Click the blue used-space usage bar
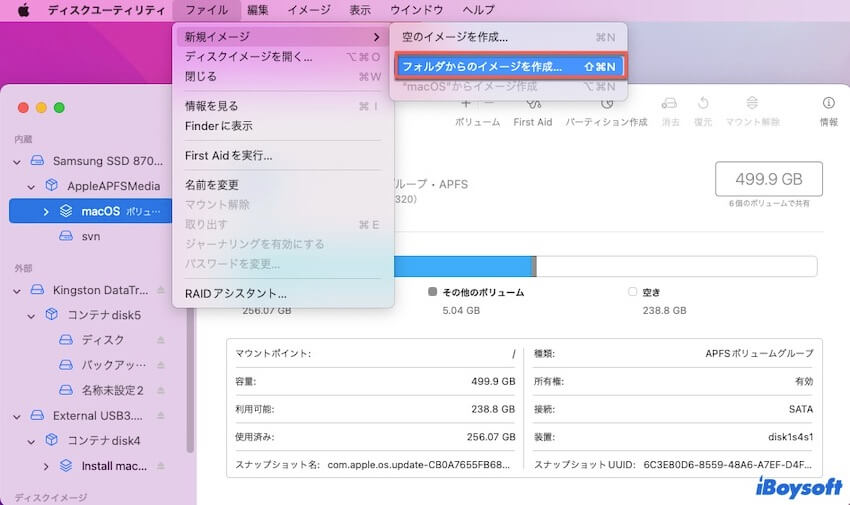 (x=462, y=267)
